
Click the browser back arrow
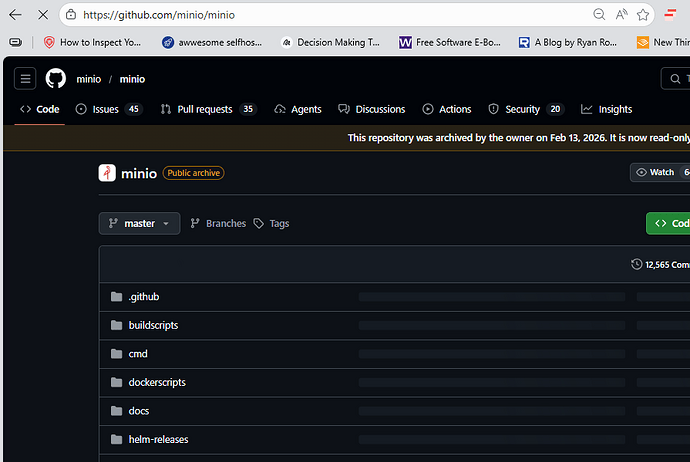point(15,15)
